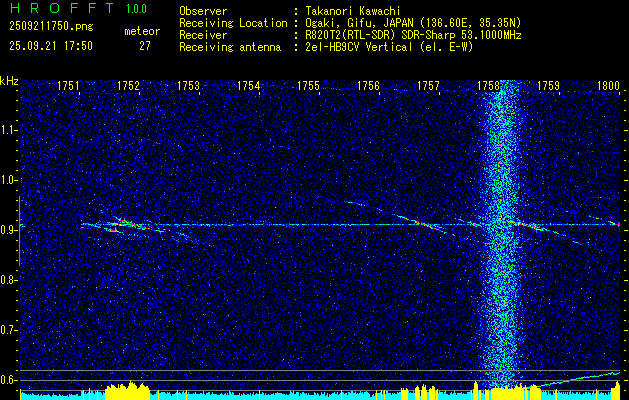Click the 0.7 kHz frequency label
This screenshot has width=629, height=400.
click(7, 330)
